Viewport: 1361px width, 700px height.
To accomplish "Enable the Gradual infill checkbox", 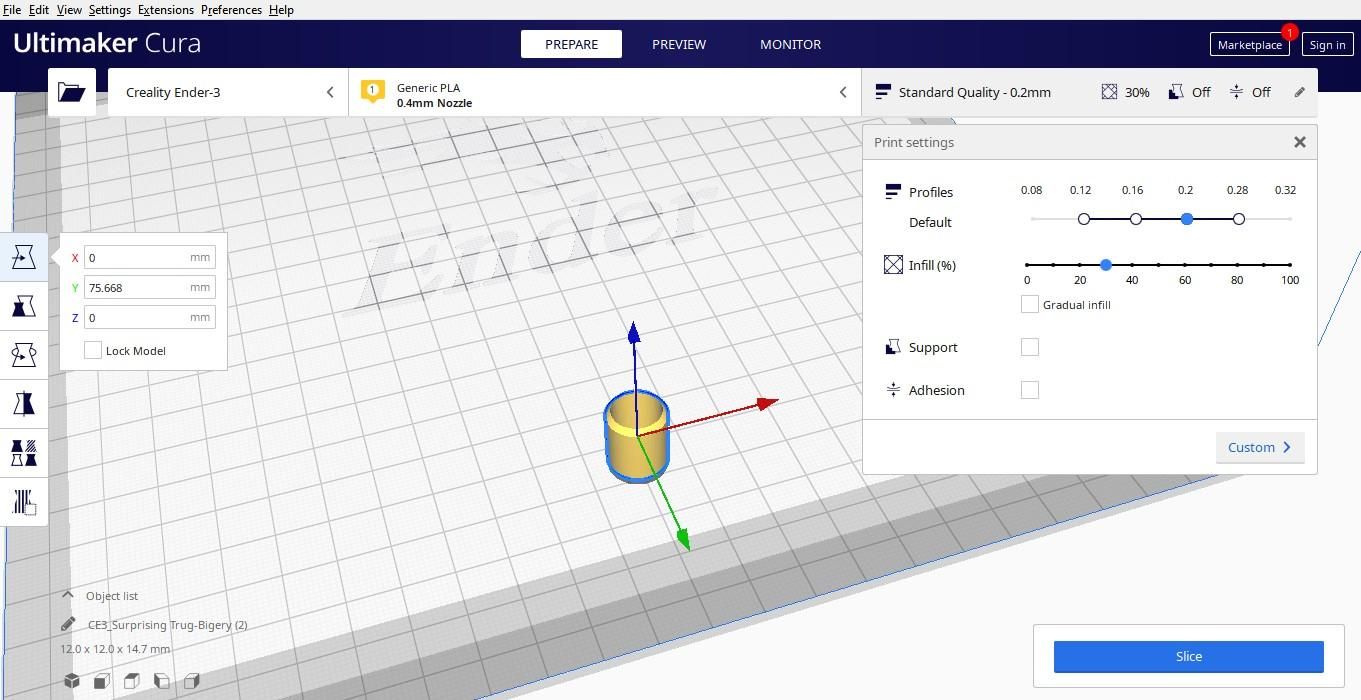I will pos(1029,304).
